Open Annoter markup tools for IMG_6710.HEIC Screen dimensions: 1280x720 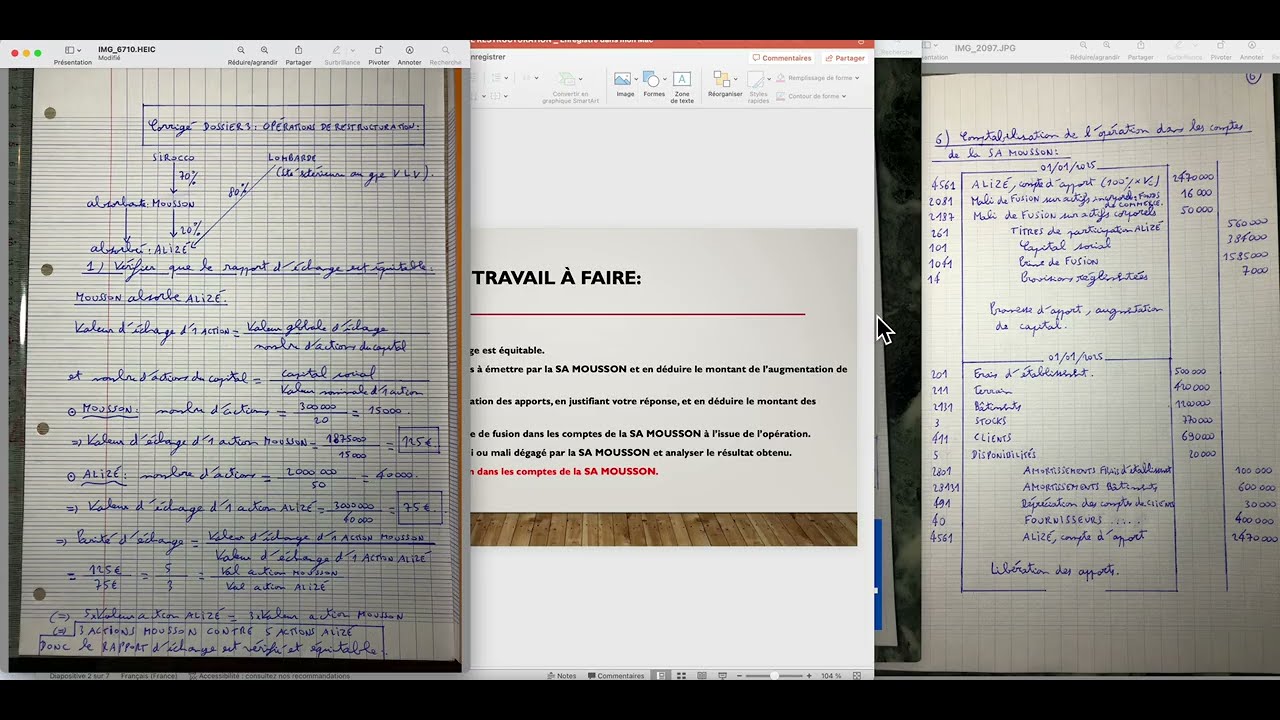(x=409, y=50)
